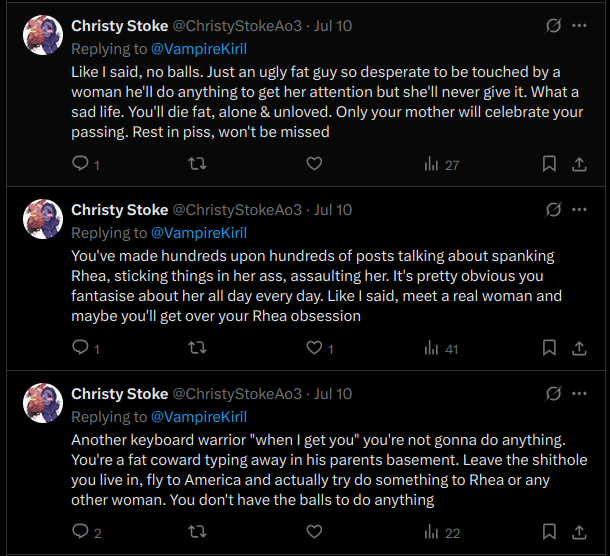This screenshot has height=556, width=610.
Task: Open Christy Stoke profile name in second tweet
Action: (x=119, y=210)
